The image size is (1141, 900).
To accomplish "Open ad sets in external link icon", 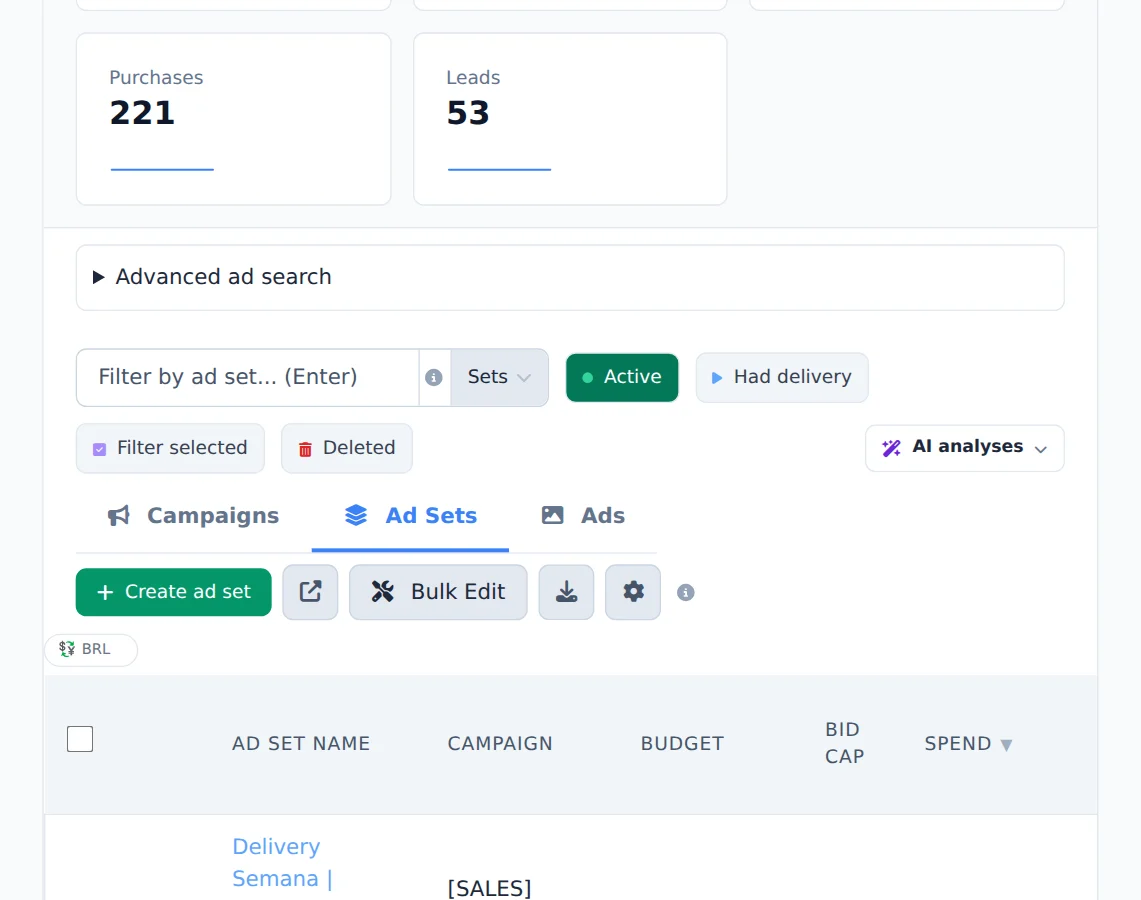I will [310, 592].
